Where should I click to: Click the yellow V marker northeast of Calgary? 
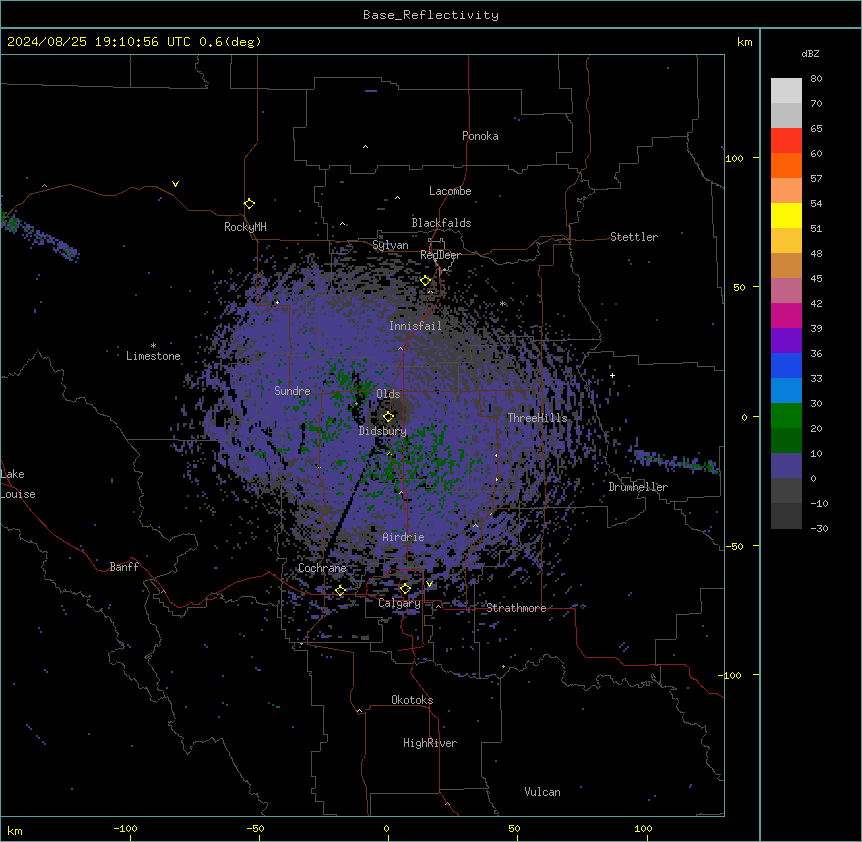[x=429, y=584]
